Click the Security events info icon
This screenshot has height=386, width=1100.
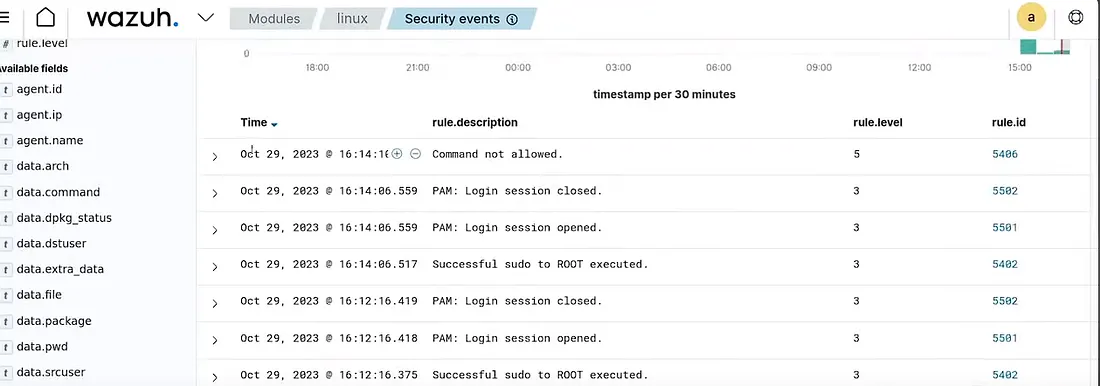tap(512, 20)
